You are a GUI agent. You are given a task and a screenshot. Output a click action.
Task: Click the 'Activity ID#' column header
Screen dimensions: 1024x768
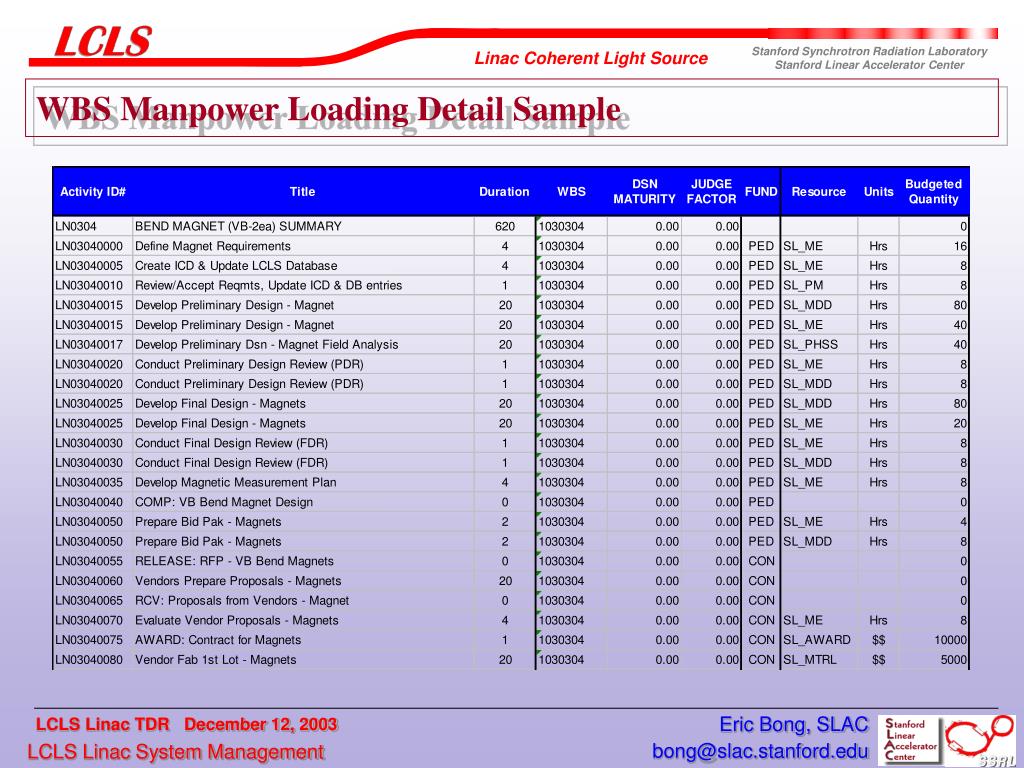point(93,191)
